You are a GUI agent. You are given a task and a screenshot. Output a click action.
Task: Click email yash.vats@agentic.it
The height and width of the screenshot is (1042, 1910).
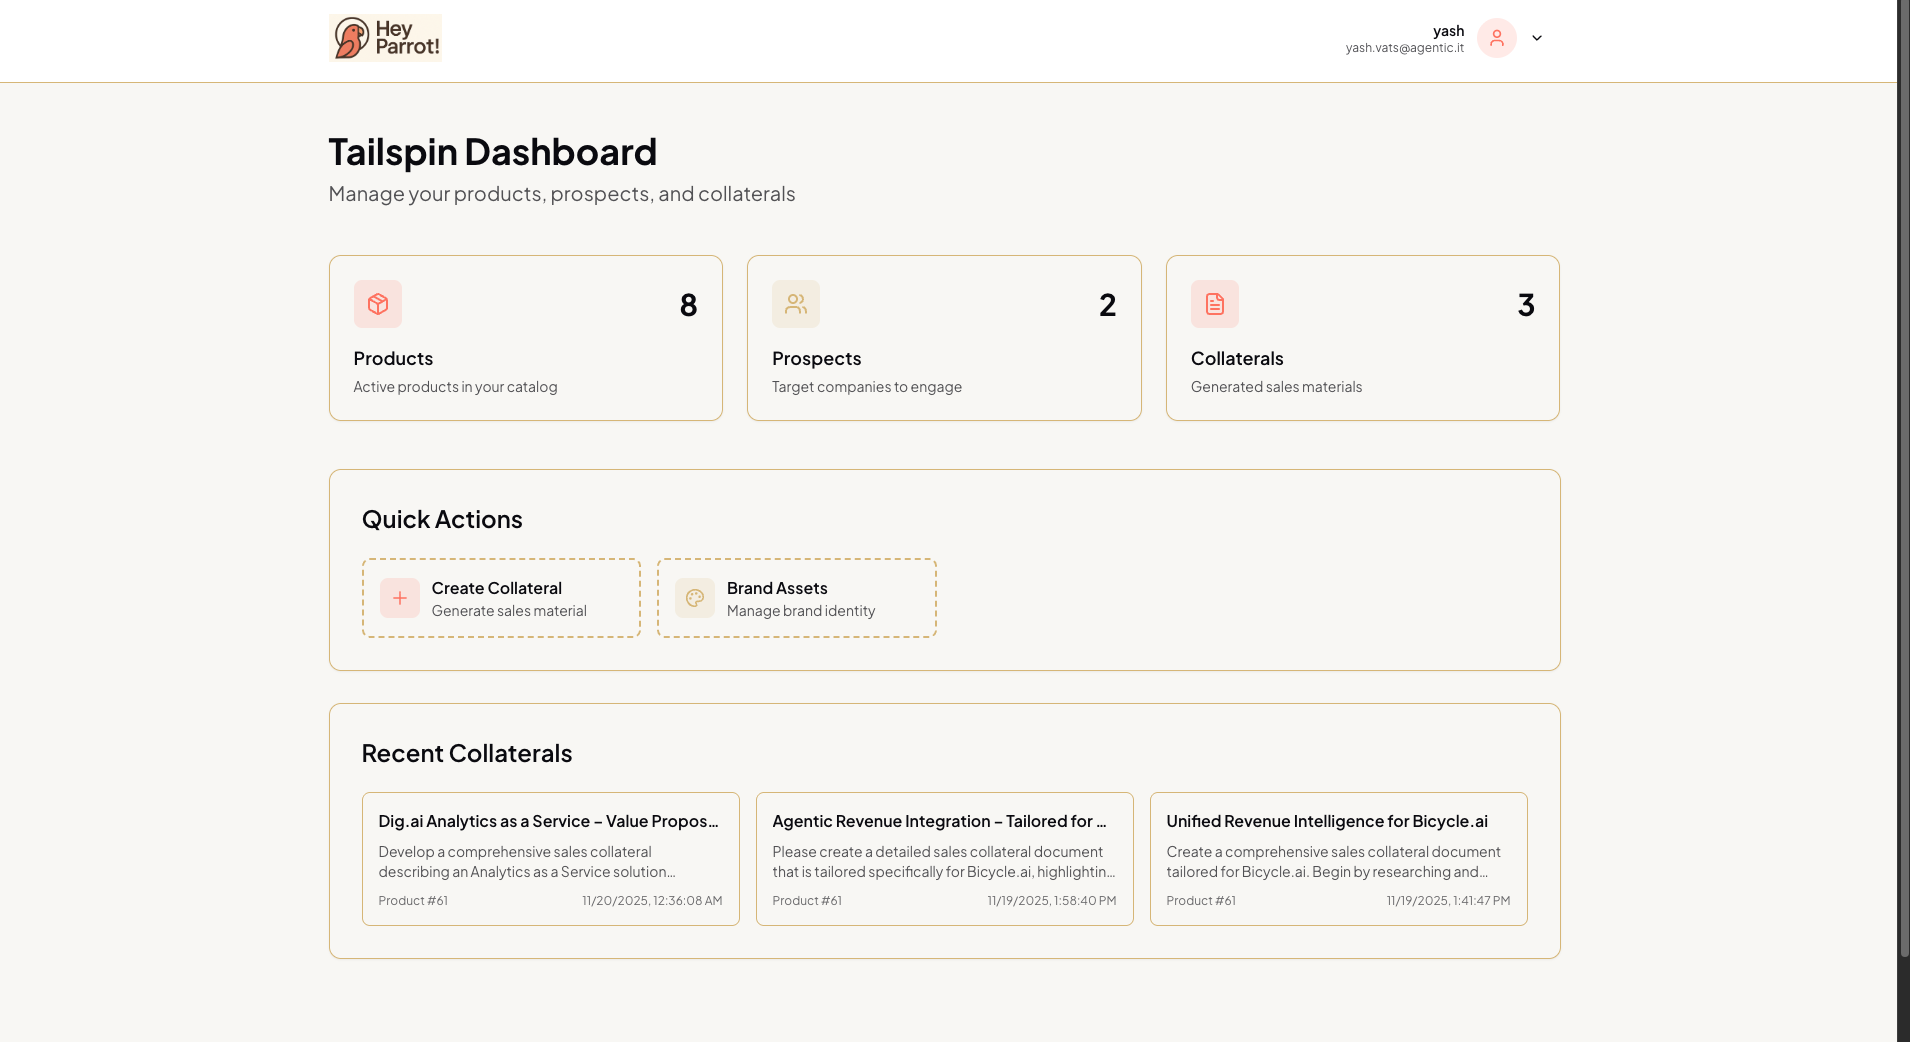[1404, 48]
